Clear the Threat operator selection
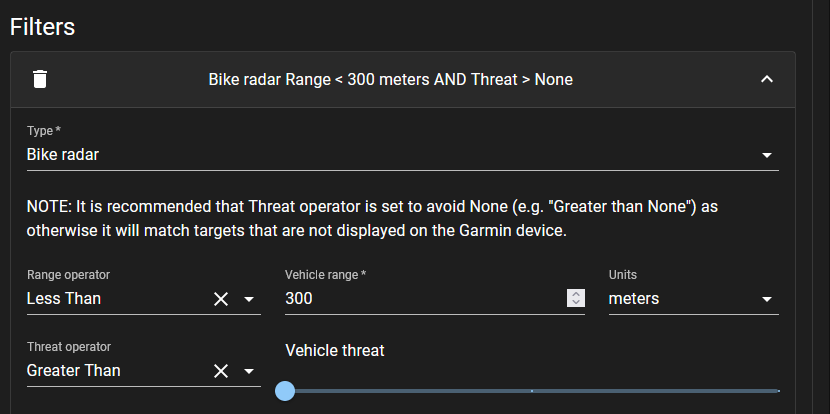Screen dimensions: 830x414 [x=221, y=371]
